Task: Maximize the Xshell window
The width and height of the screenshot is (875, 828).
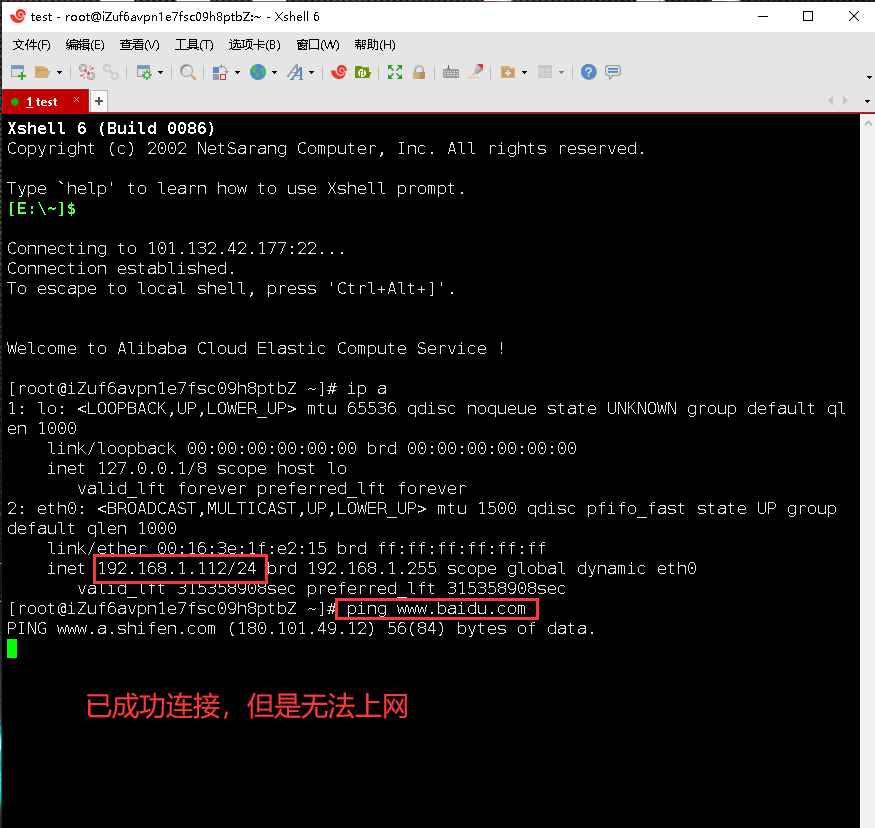Action: click(807, 16)
